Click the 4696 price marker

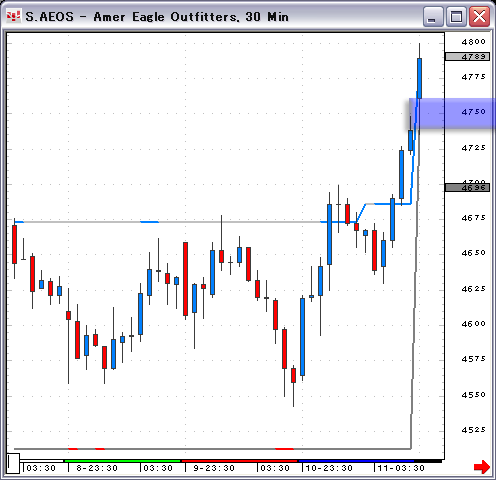(467, 188)
